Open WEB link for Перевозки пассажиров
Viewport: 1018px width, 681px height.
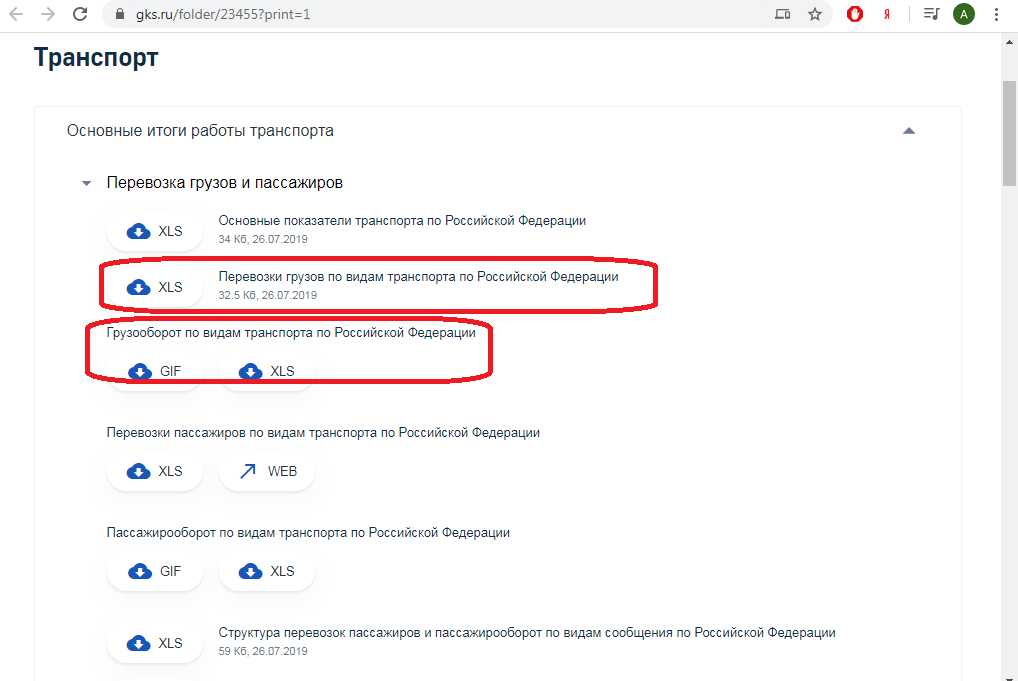[x=267, y=471]
